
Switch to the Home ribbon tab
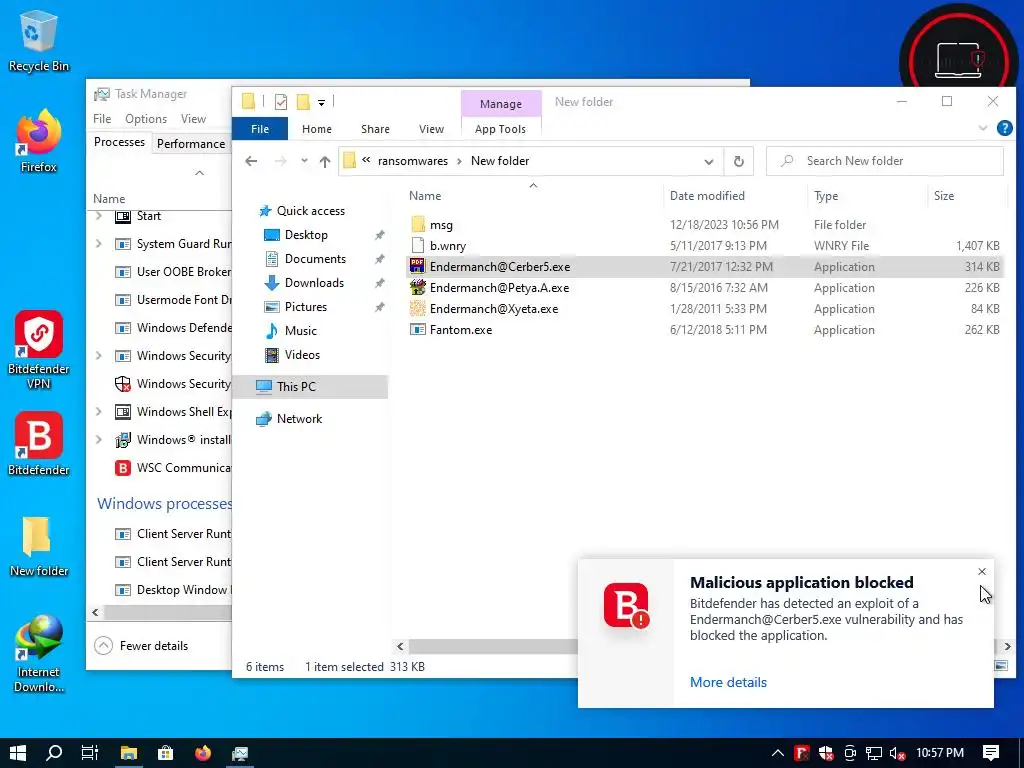point(317,129)
